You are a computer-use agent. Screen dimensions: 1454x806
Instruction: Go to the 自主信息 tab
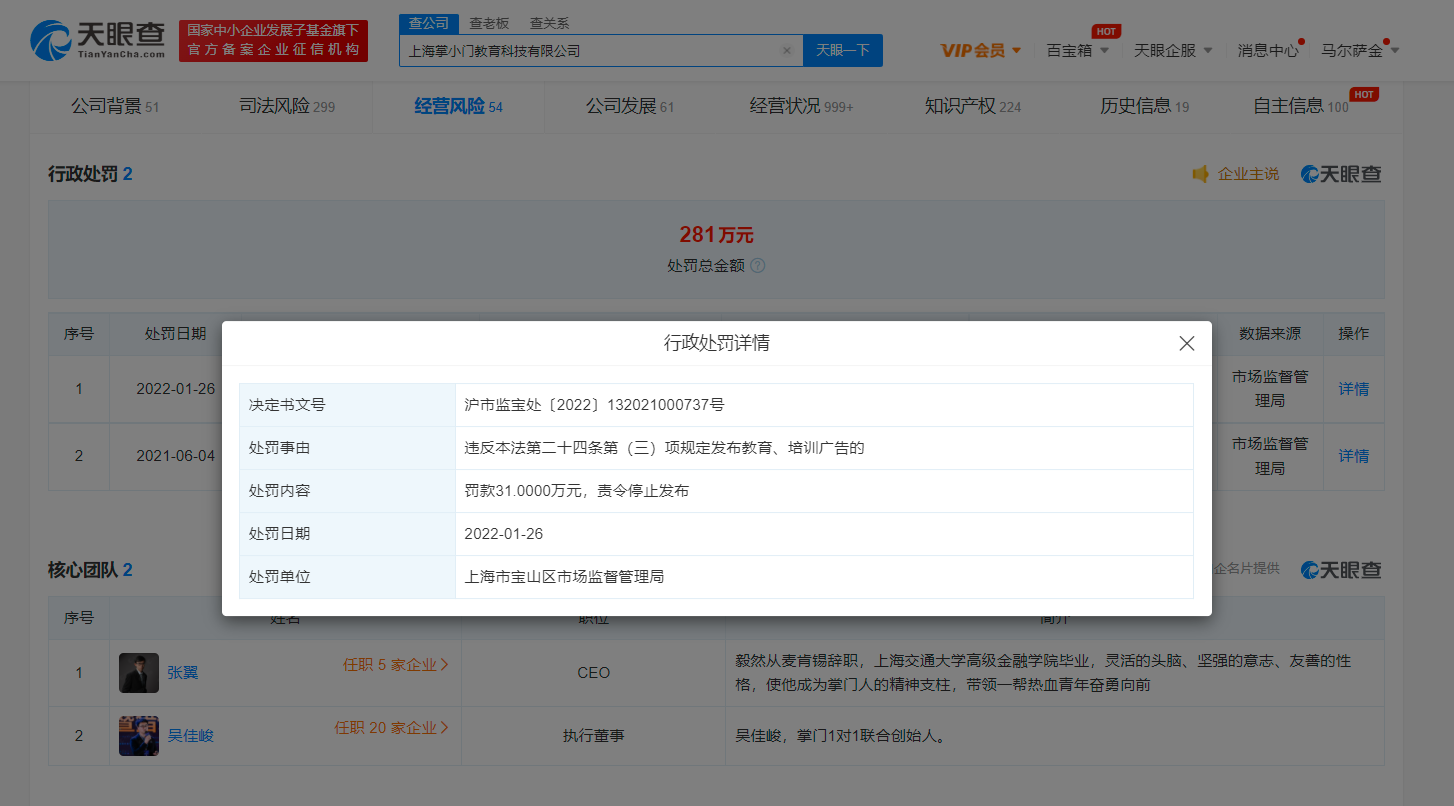1300,106
